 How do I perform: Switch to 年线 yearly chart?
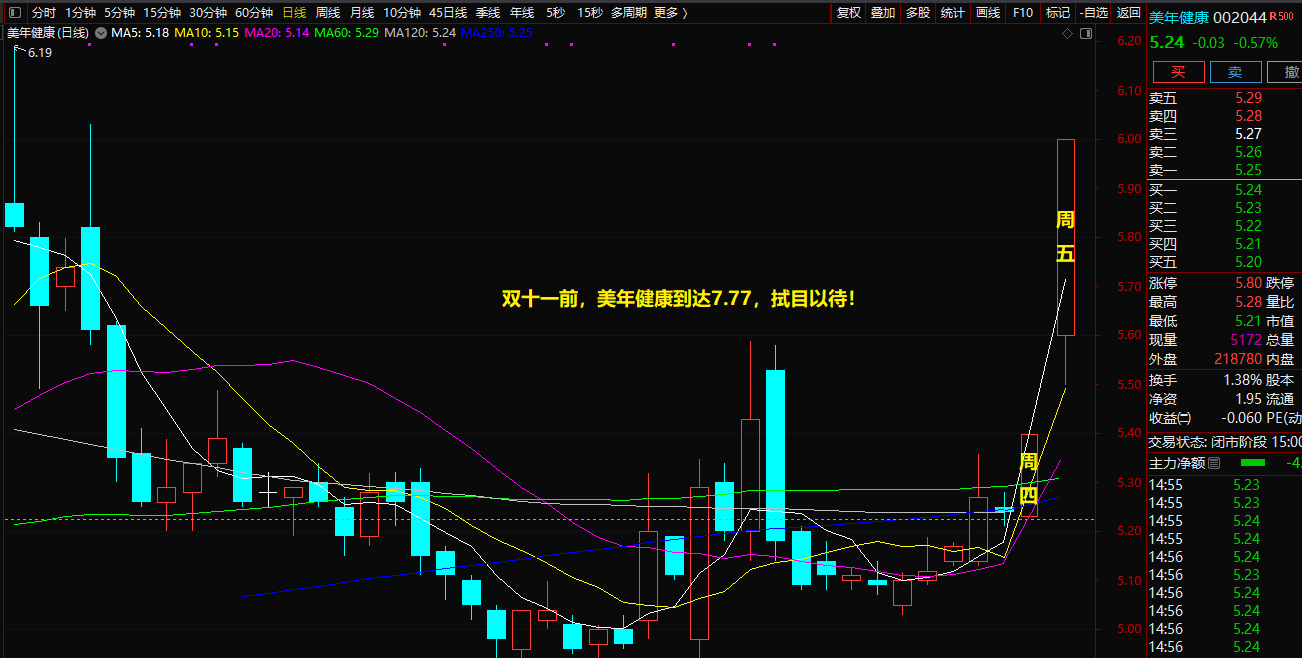522,13
